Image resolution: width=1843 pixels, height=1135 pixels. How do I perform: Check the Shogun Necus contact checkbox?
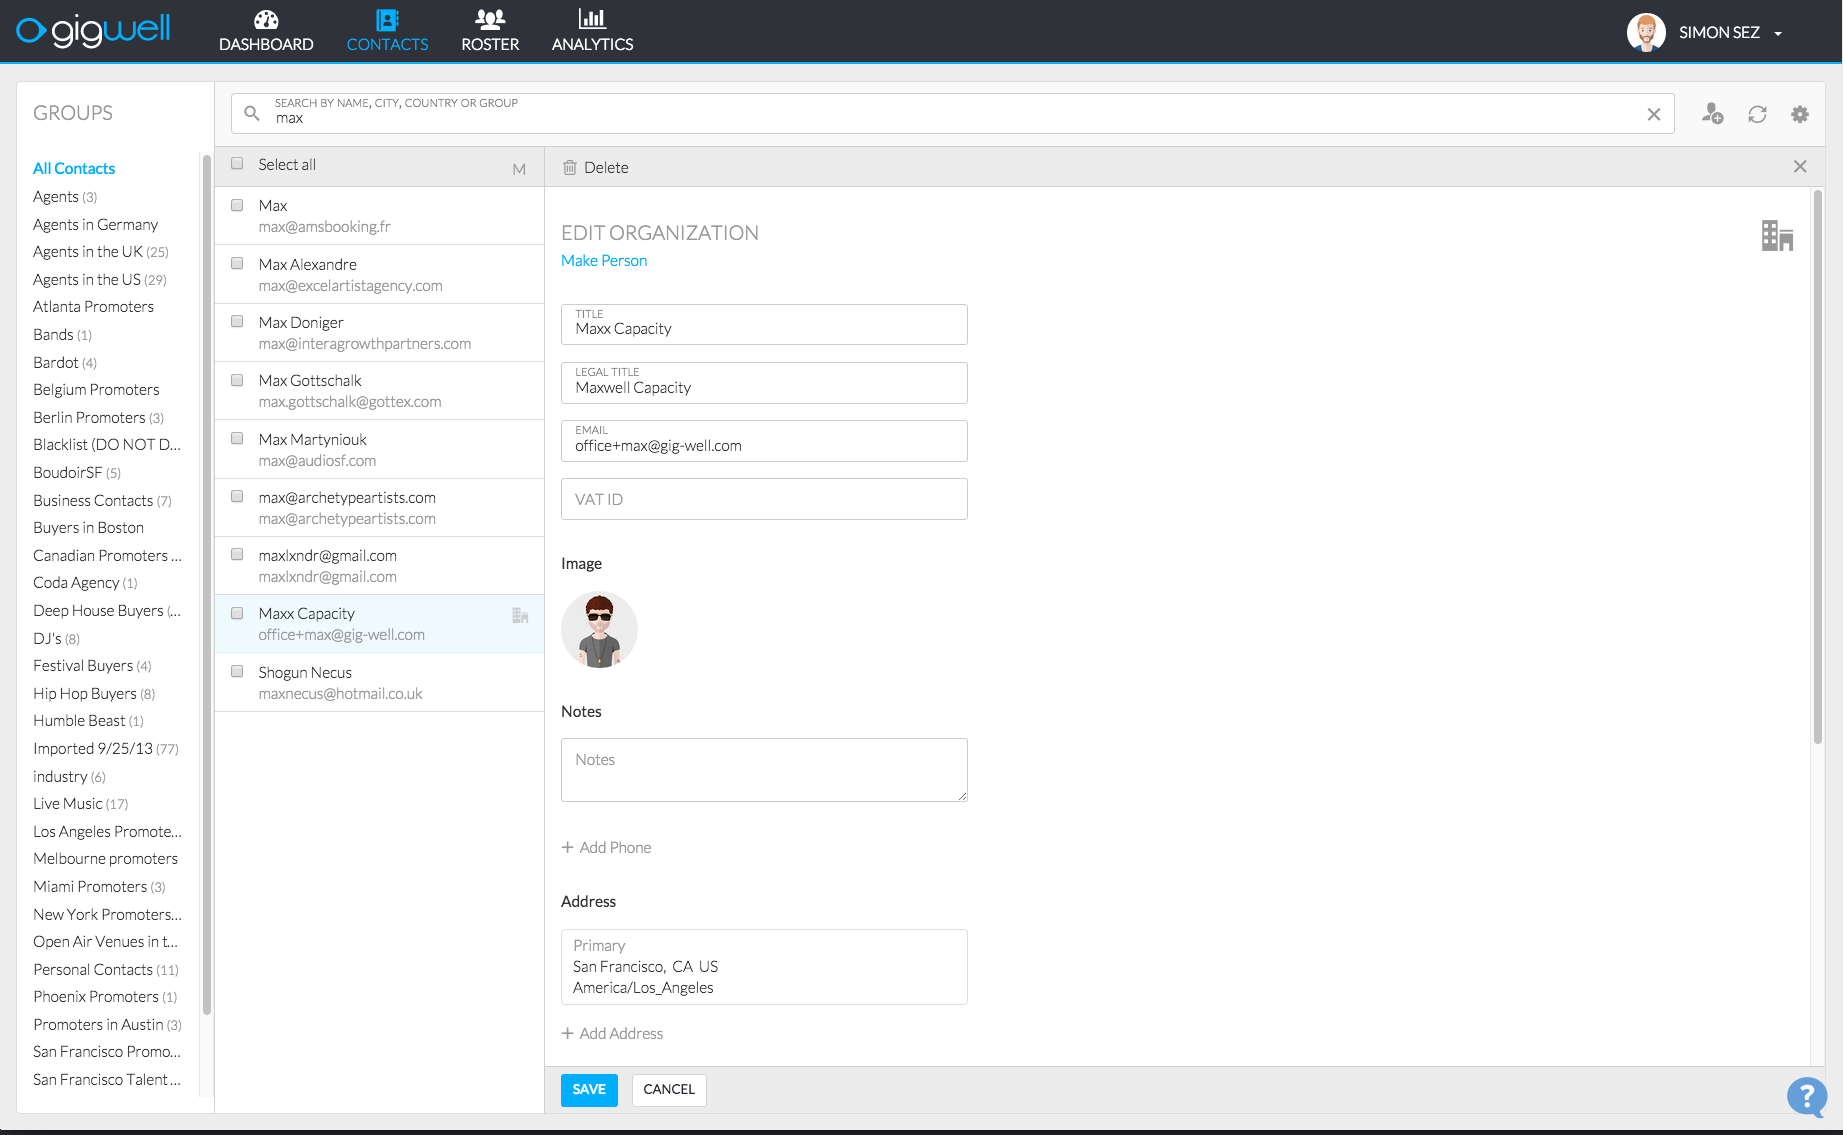tap(236, 670)
